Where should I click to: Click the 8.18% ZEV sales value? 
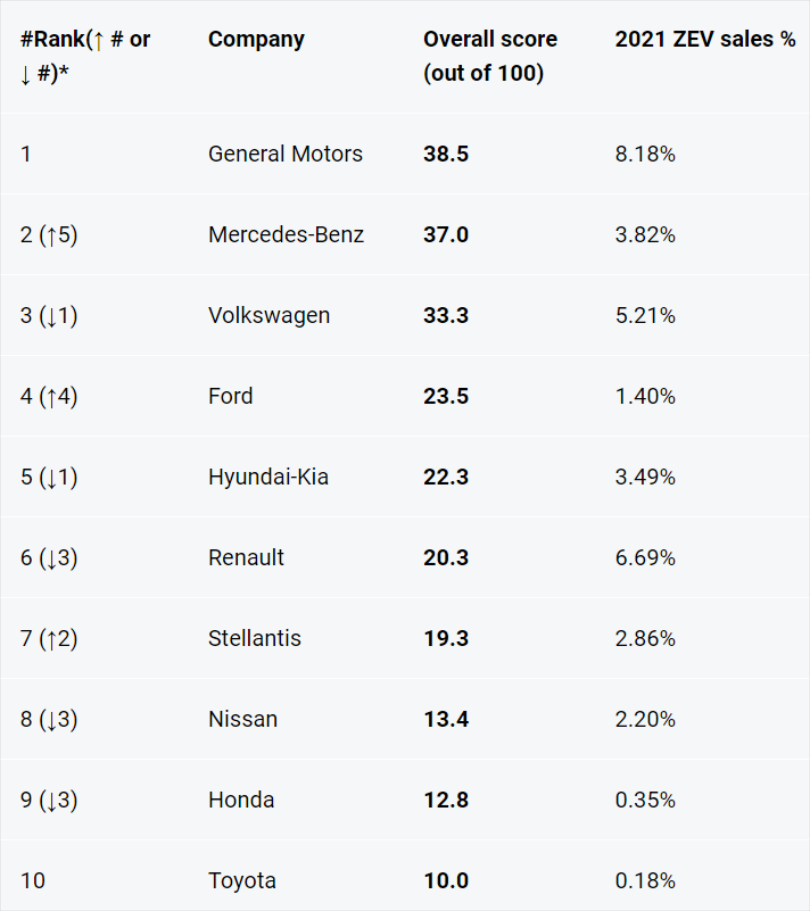pyautogui.click(x=645, y=154)
